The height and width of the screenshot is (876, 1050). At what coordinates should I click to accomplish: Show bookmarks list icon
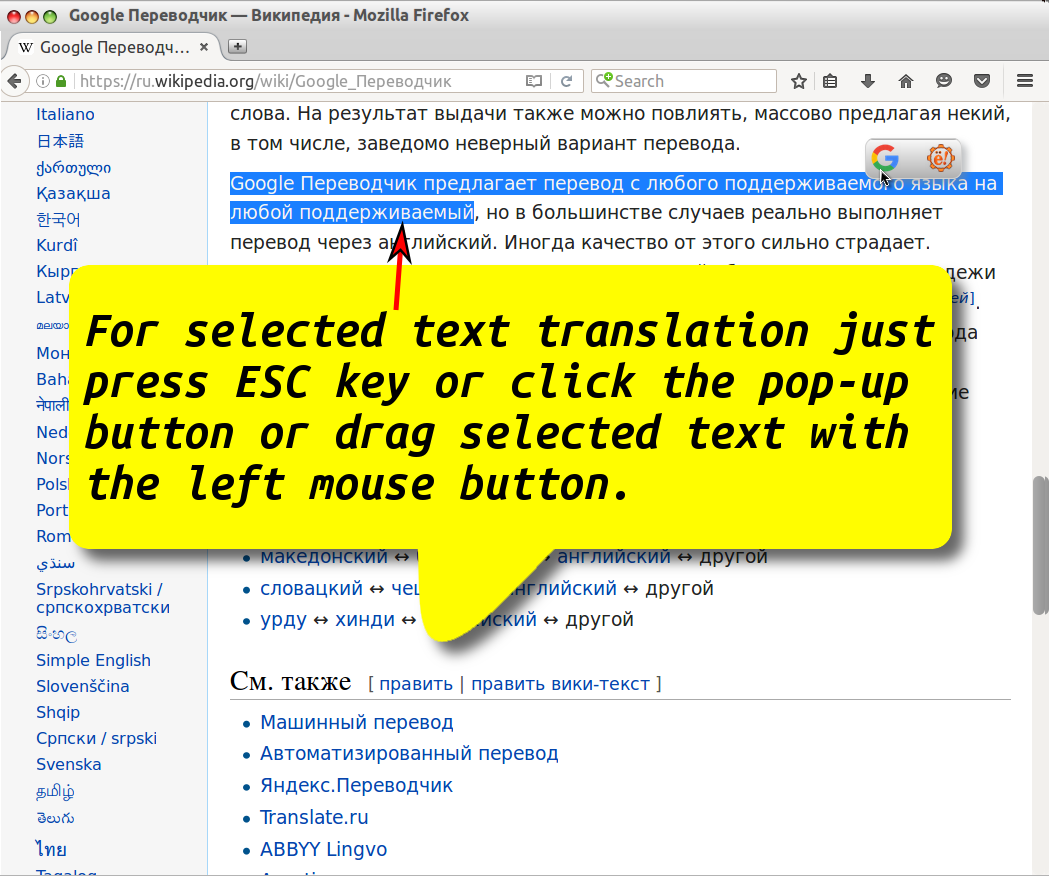click(830, 81)
